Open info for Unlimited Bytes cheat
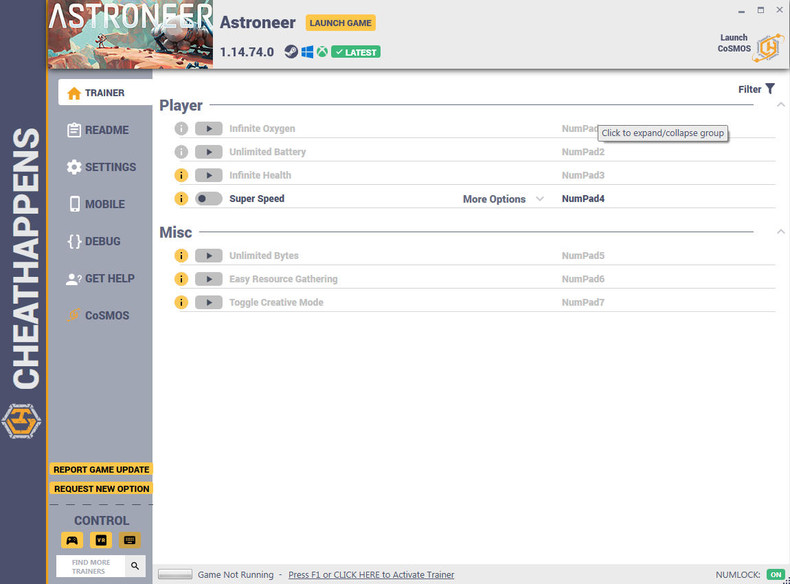The image size is (790, 584). click(x=181, y=255)
